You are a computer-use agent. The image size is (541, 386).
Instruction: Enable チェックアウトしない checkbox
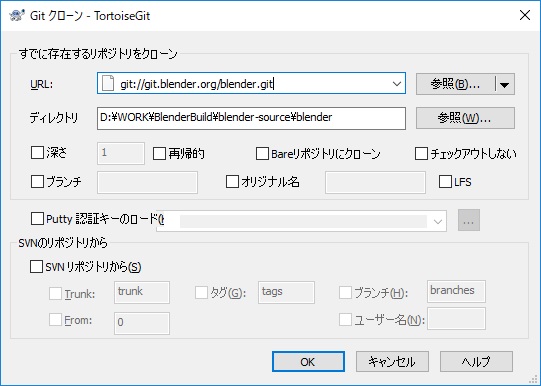(421, 154)
